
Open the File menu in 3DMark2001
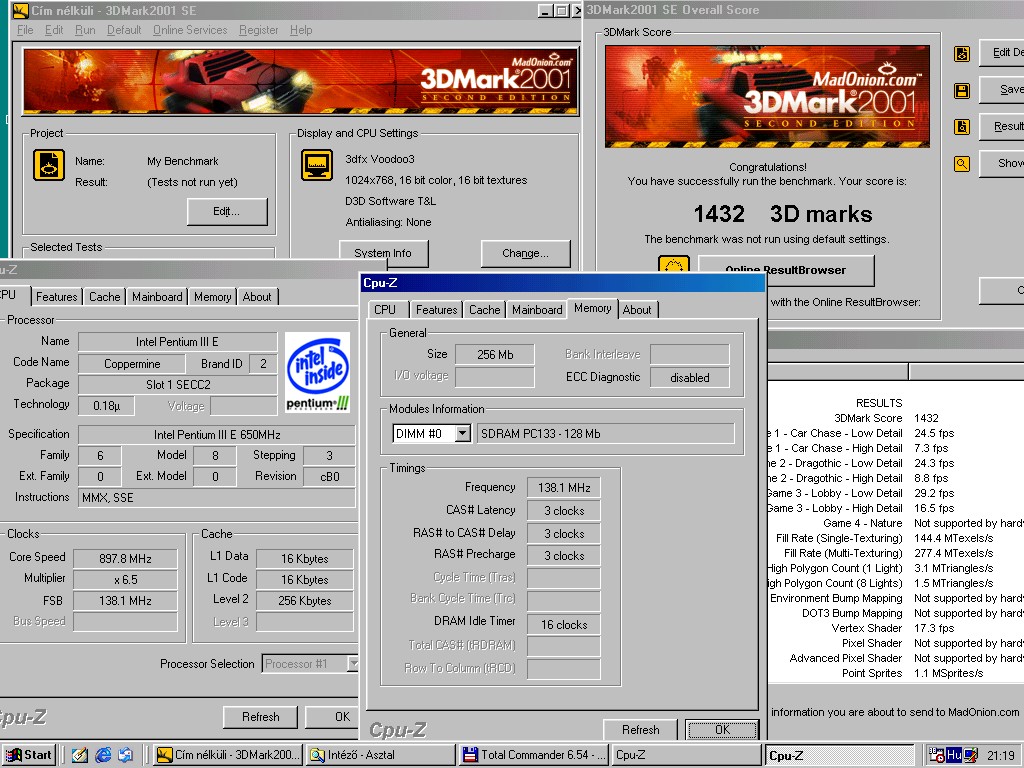[x=25, y=30]
